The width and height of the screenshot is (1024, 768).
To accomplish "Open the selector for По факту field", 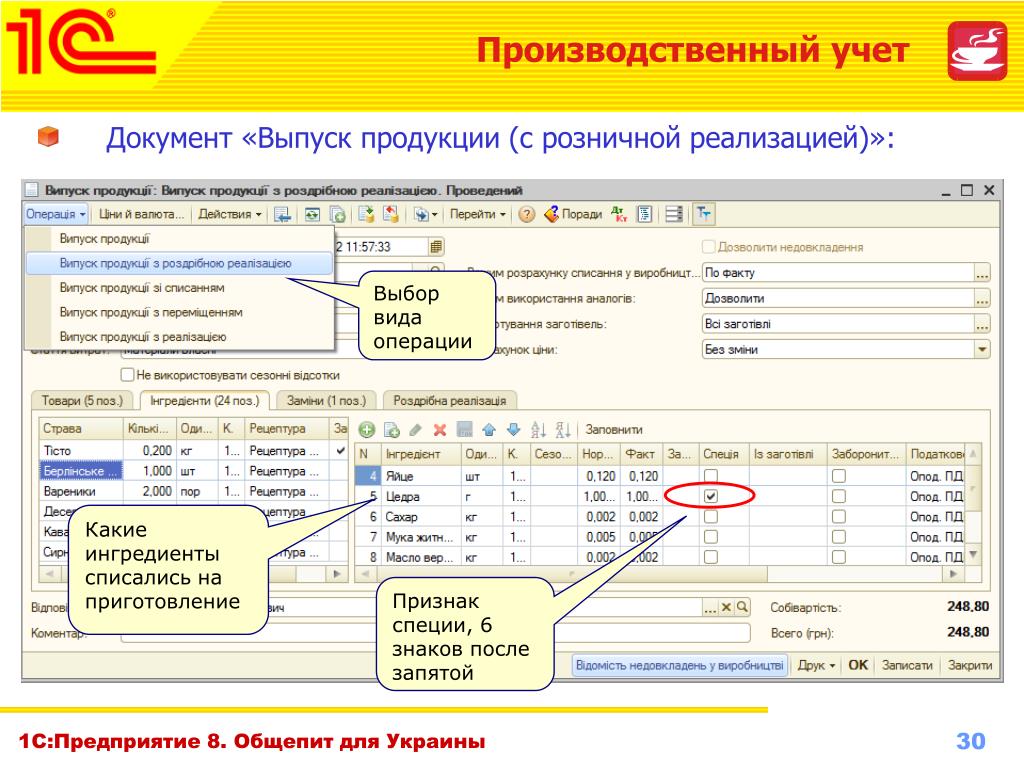I will pos(982,273).
